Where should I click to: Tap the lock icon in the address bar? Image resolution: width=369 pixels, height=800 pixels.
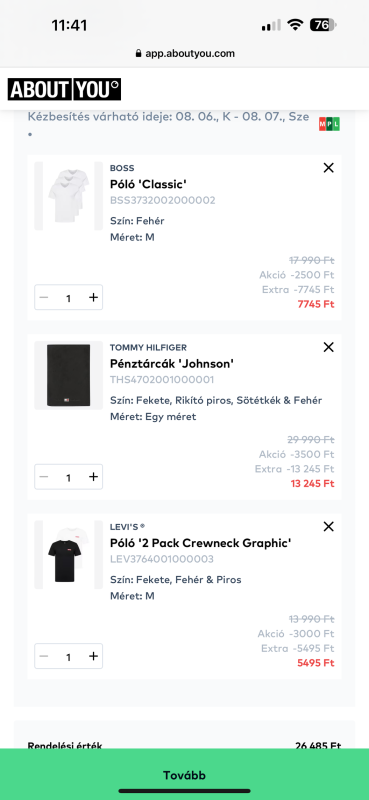pyautogui.click(x=138, y=53)
